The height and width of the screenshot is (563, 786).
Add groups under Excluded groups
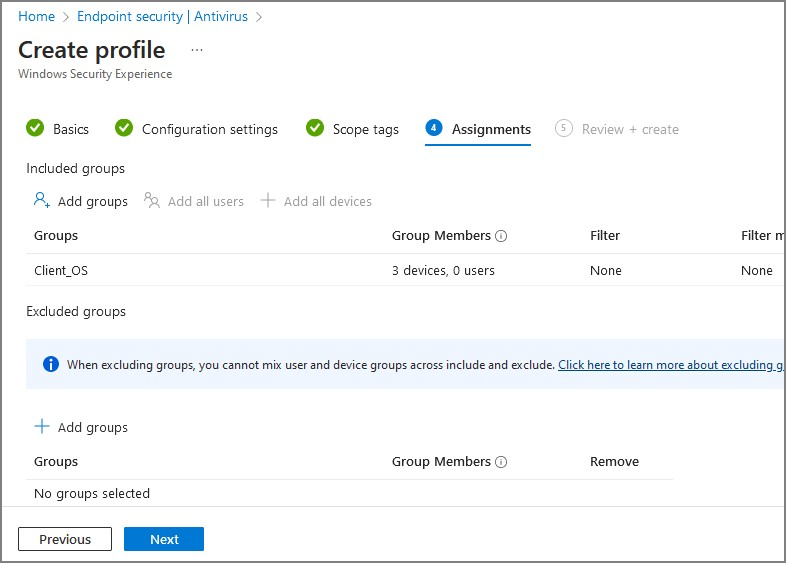(81, 427)
